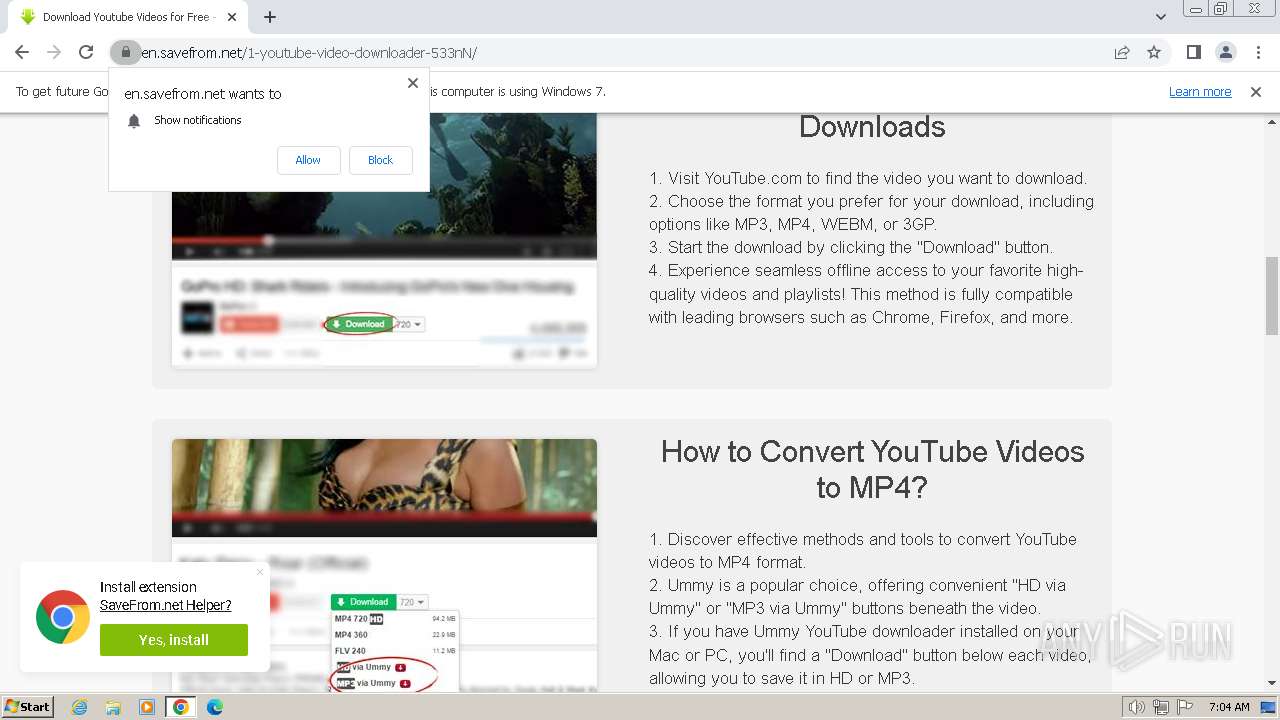Click the Chrome taskbar icon
The image size is (1280, 720).
(181, 707)
